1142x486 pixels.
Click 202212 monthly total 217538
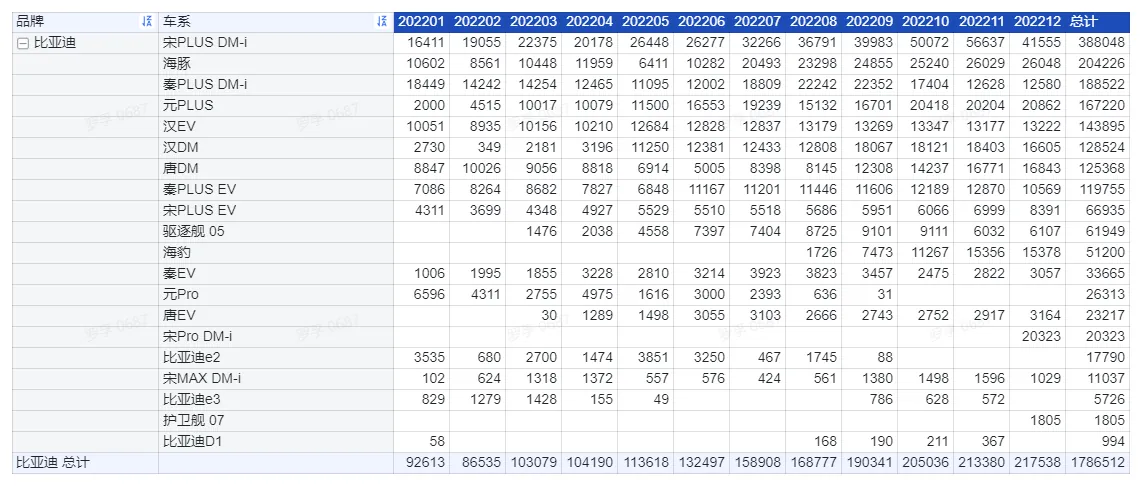click(x=1036, y=463)
